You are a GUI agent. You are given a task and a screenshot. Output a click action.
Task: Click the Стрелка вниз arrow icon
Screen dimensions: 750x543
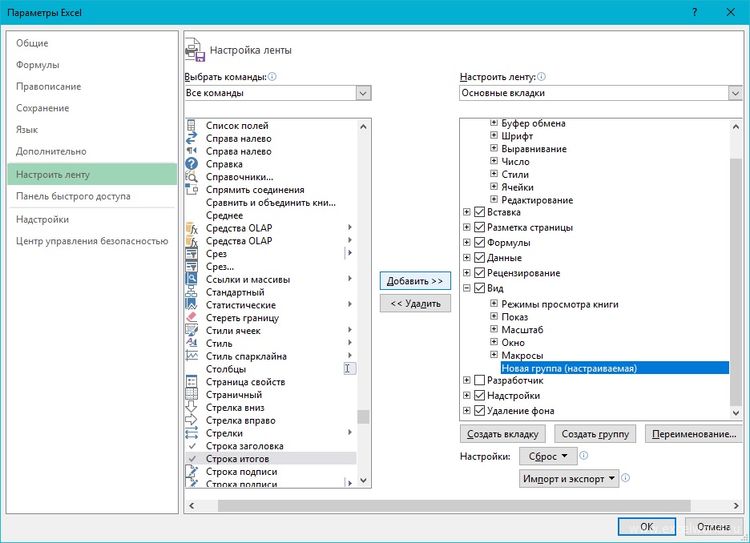point(191,408)
